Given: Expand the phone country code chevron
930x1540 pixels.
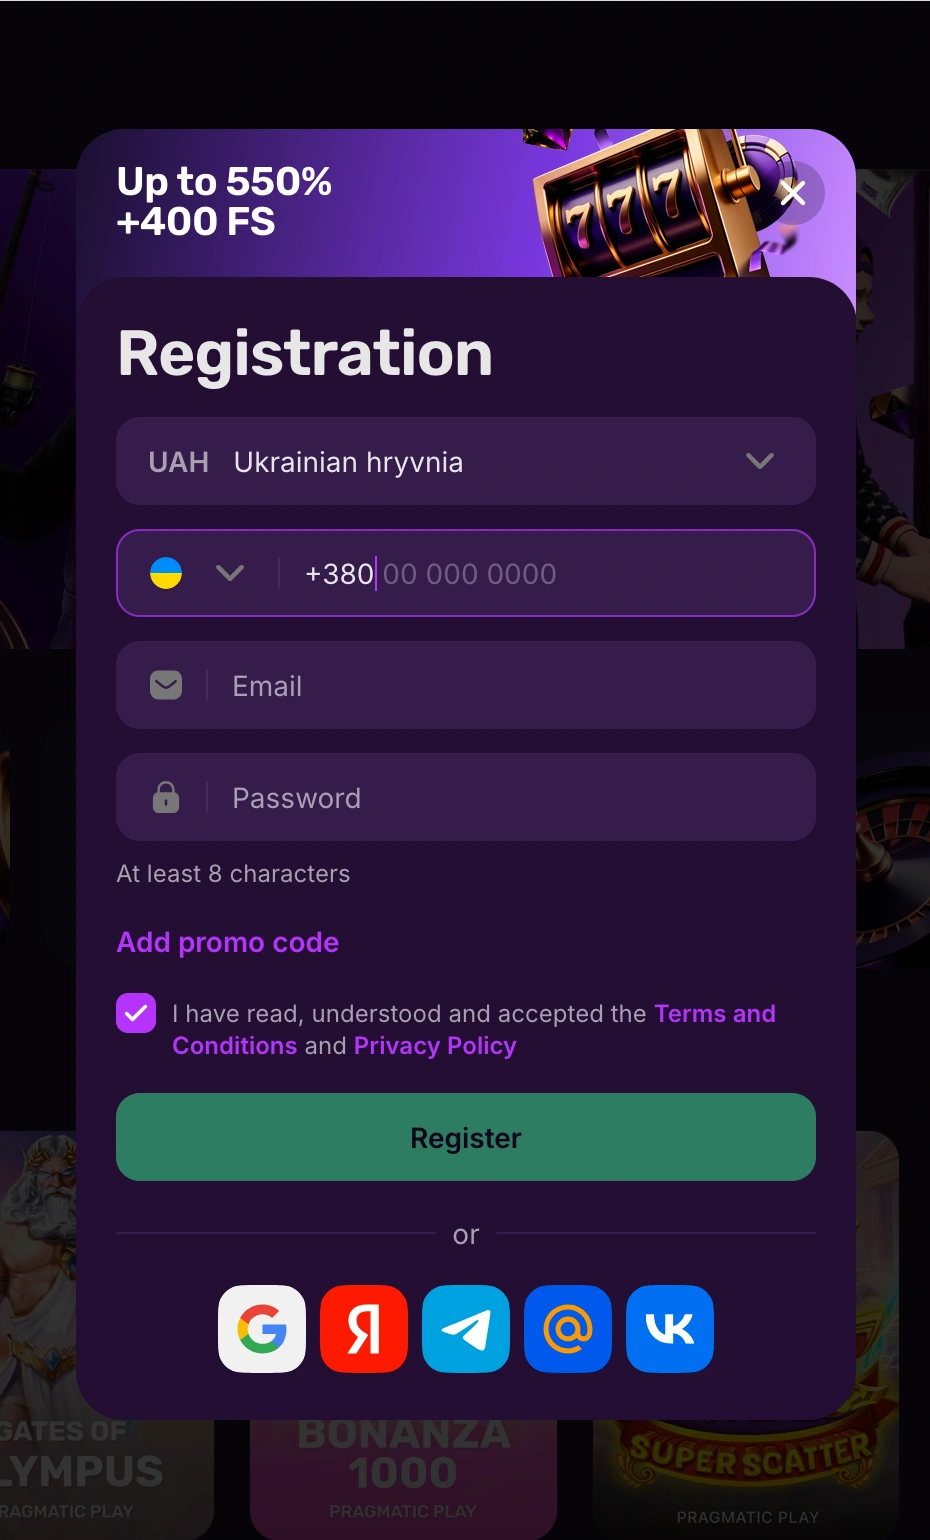Looking at the screenshot, I should pos(230,573).
